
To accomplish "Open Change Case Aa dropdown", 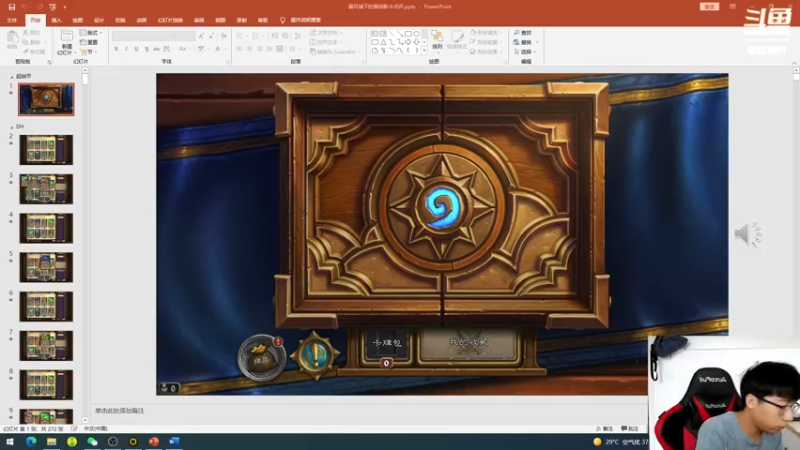I will (183, 49).
